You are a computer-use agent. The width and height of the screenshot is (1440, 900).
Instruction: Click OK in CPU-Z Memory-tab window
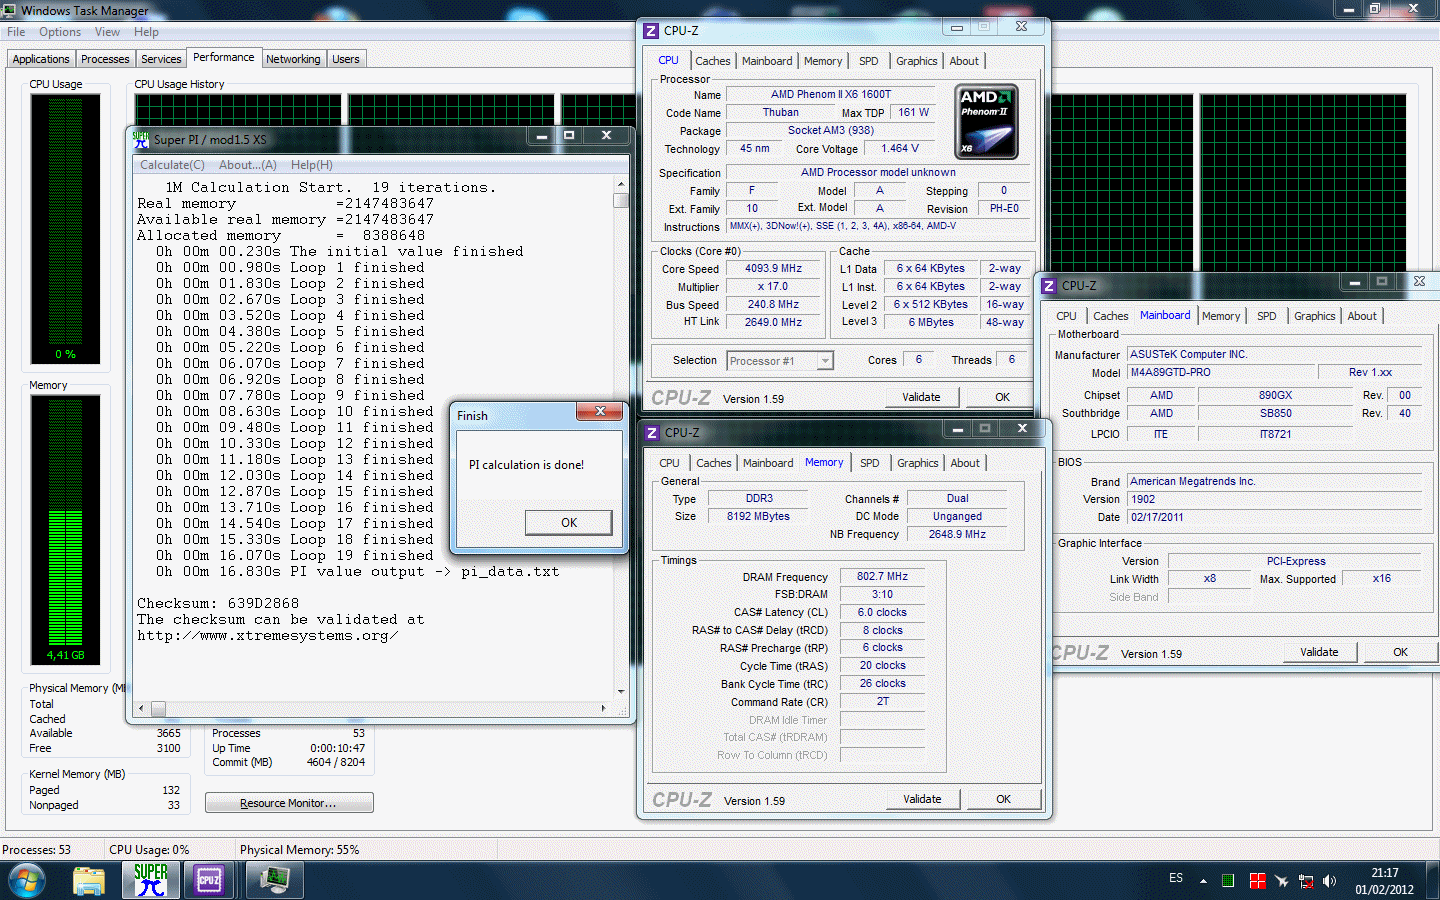[x=1003, y=799]
